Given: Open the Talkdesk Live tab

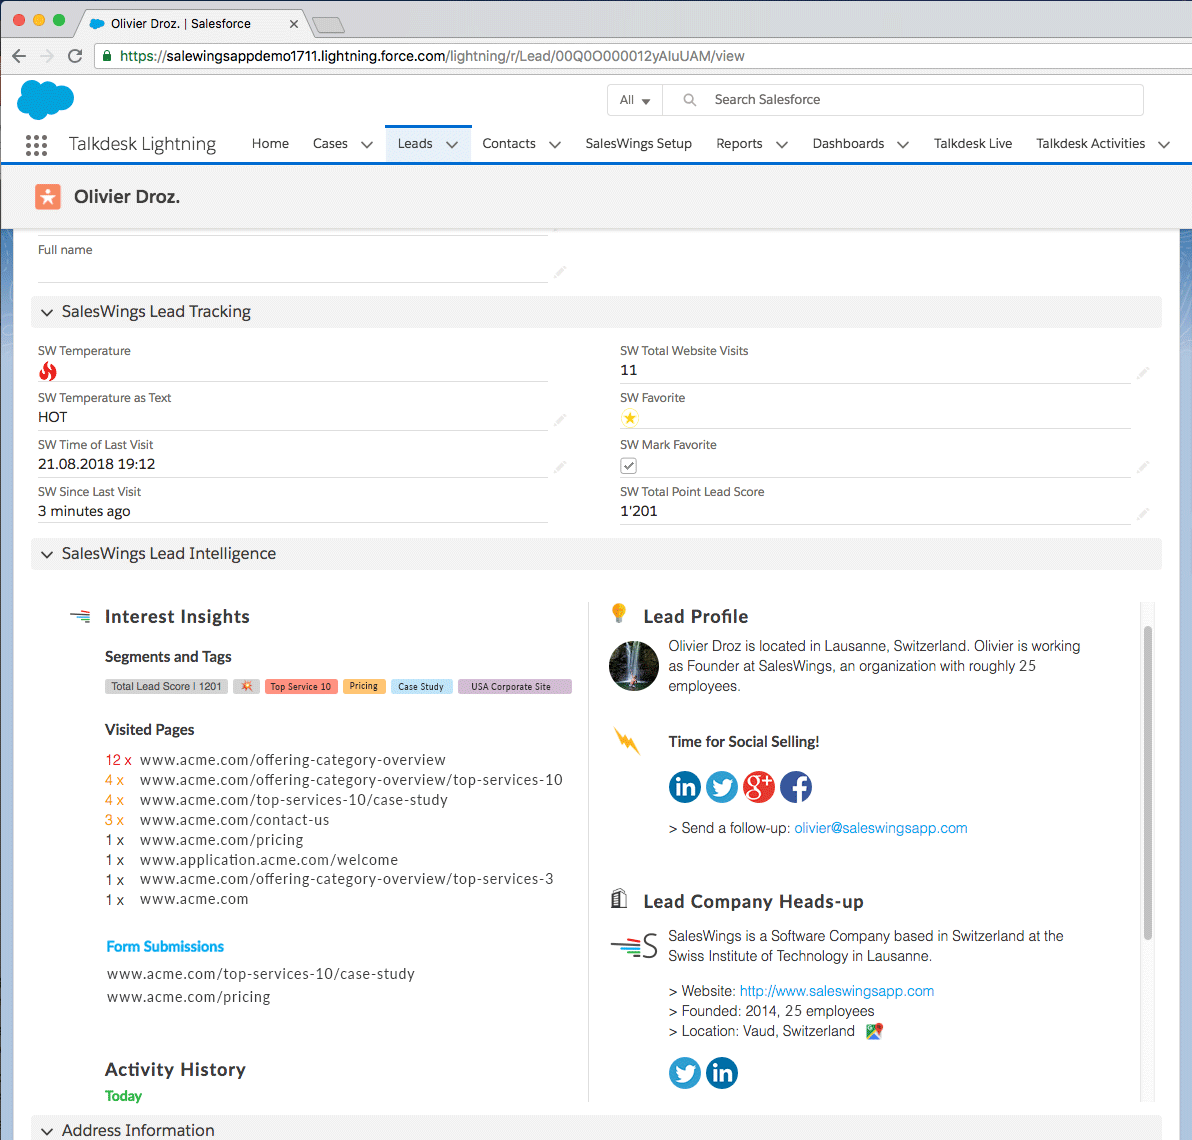Looking at the screenshot, I should [x=973, y=144].
